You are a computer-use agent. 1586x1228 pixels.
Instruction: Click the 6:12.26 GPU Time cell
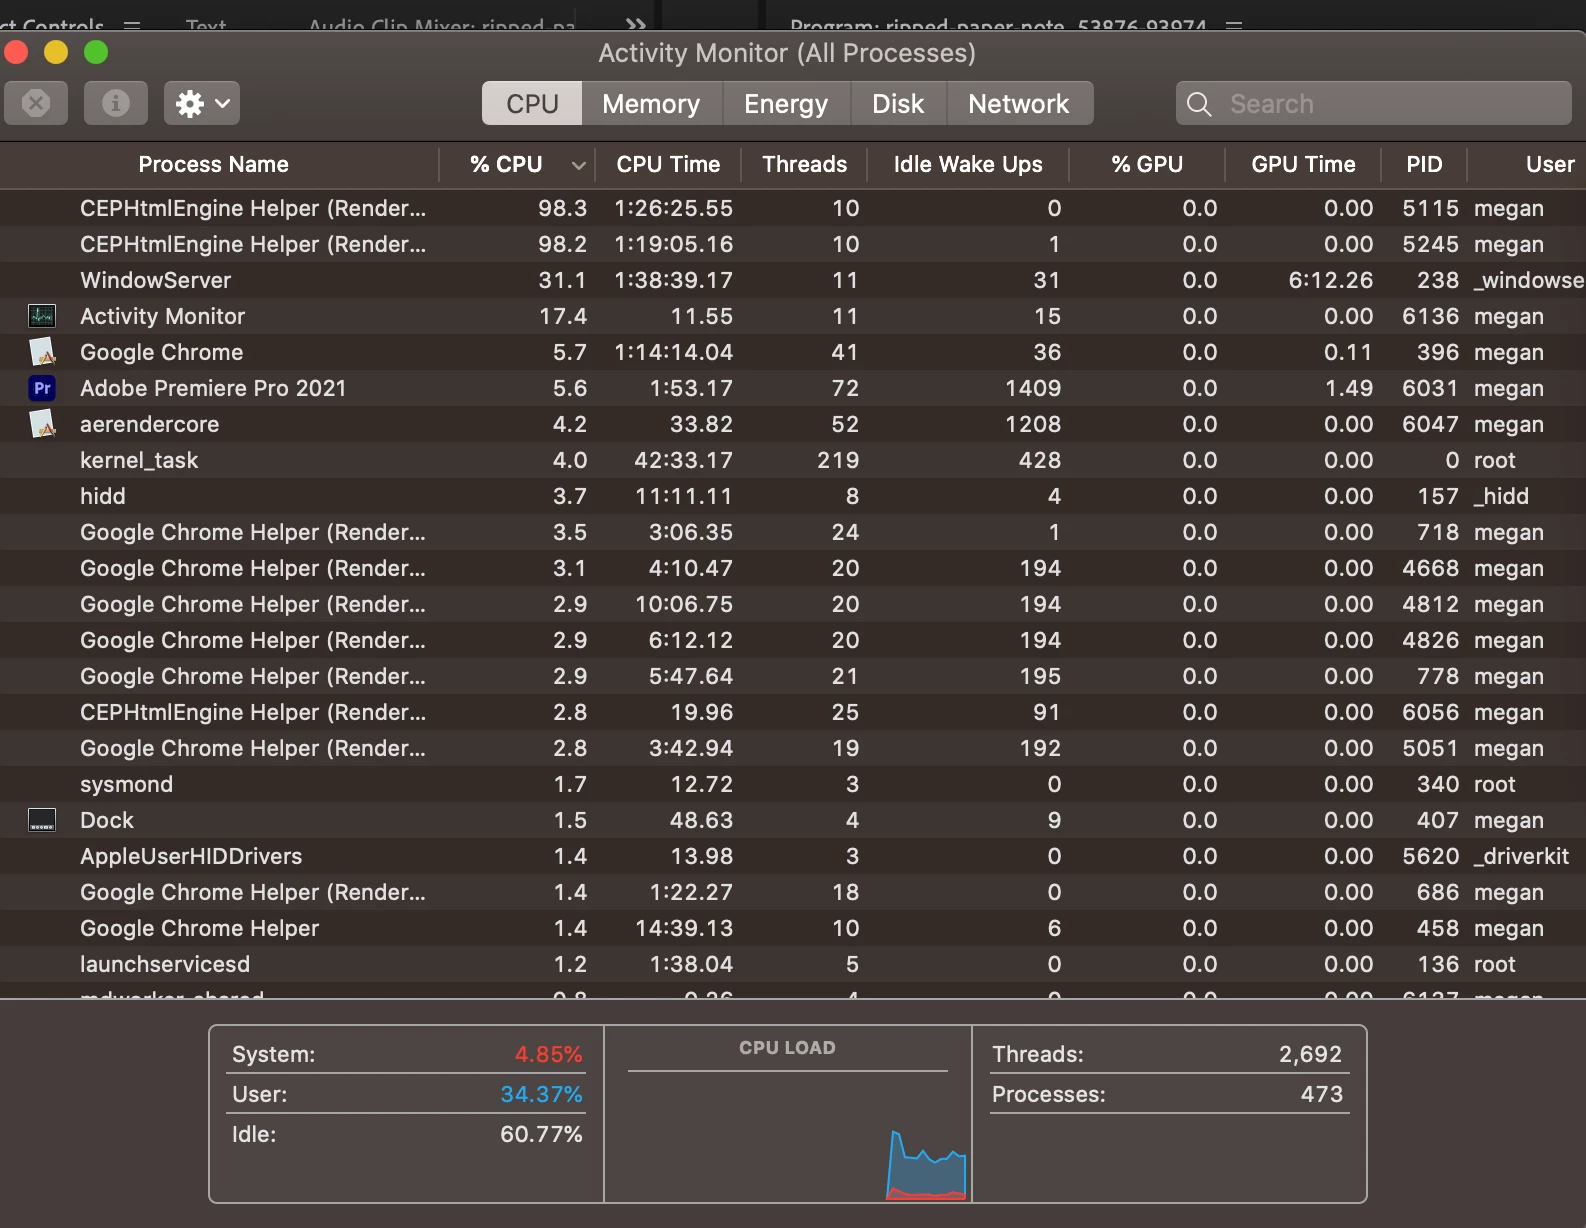click(1330, 280)
